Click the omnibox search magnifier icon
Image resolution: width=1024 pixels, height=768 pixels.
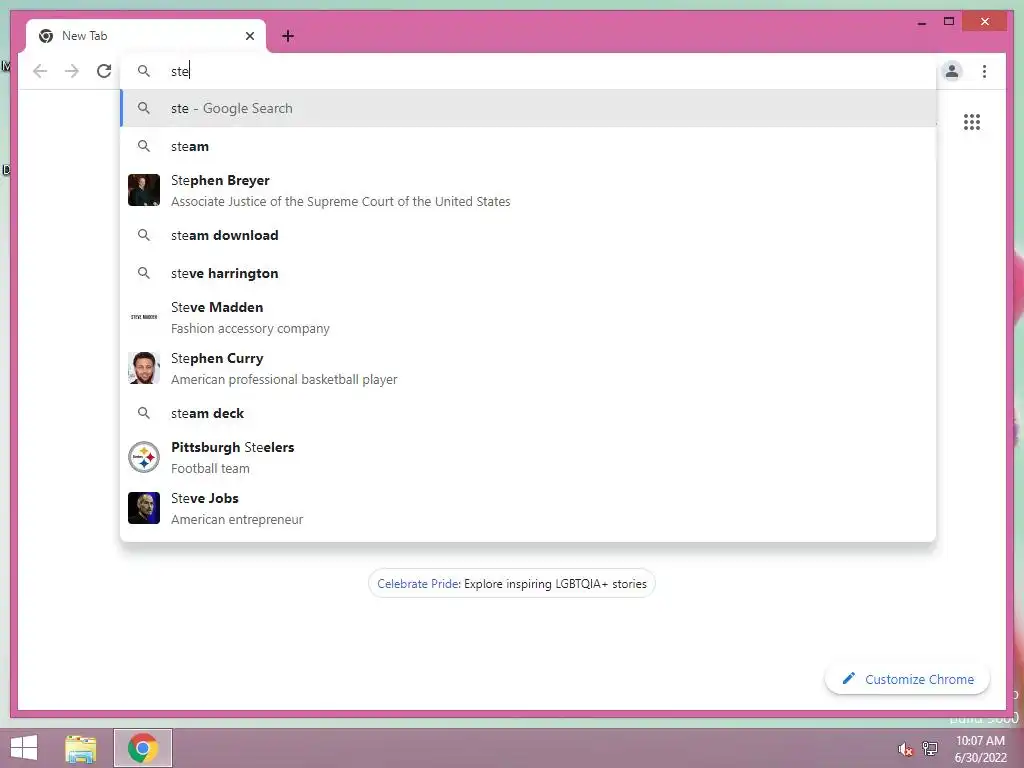pyautogui.click(x=144, y=71)
